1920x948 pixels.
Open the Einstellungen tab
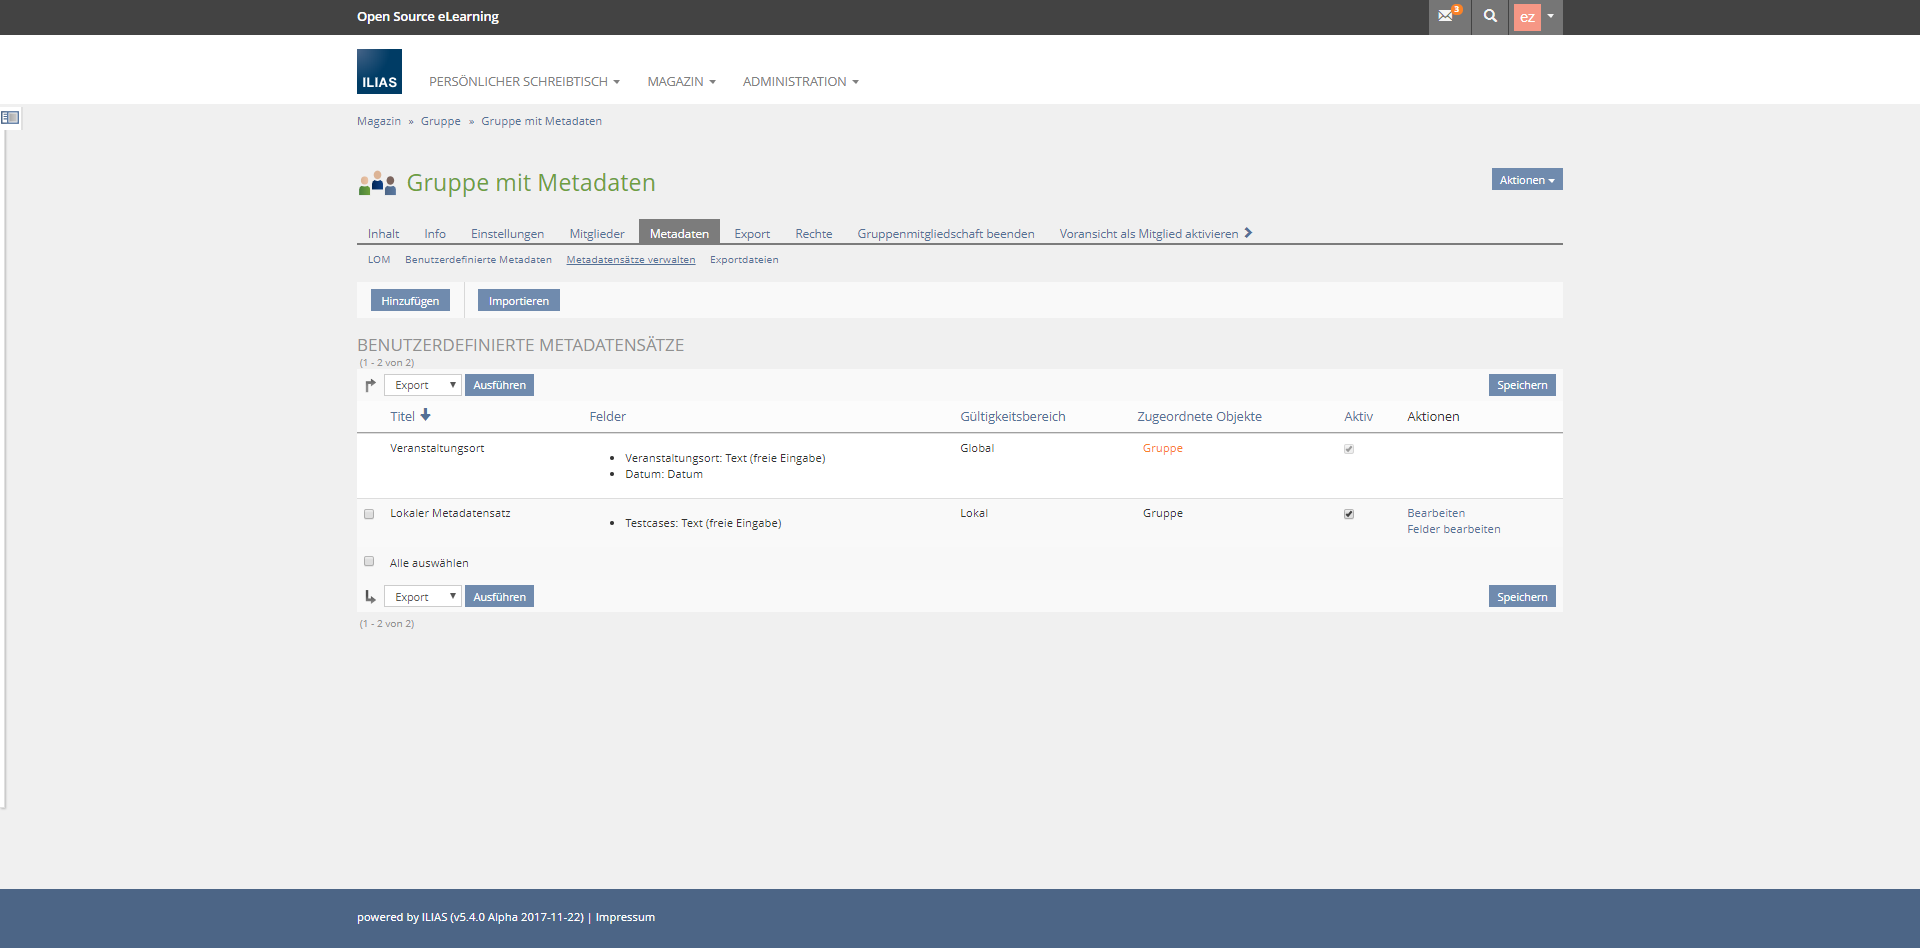507,234
